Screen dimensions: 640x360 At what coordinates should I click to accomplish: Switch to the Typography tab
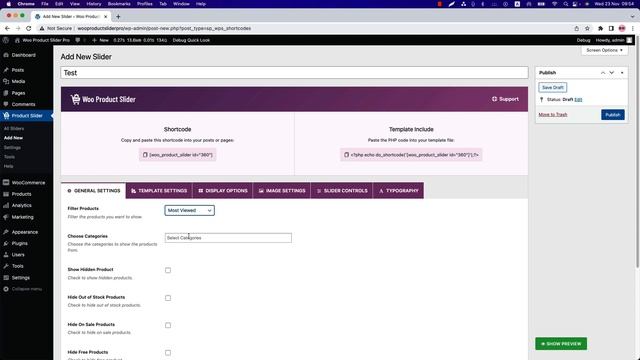pyautogui.click(x=398, y=191)
